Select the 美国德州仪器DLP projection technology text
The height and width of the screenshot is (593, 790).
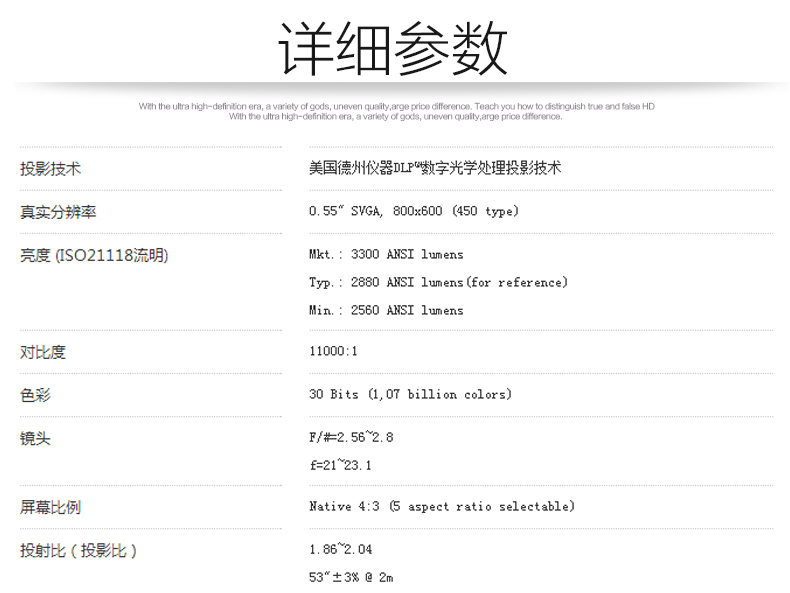click(435, 168)
